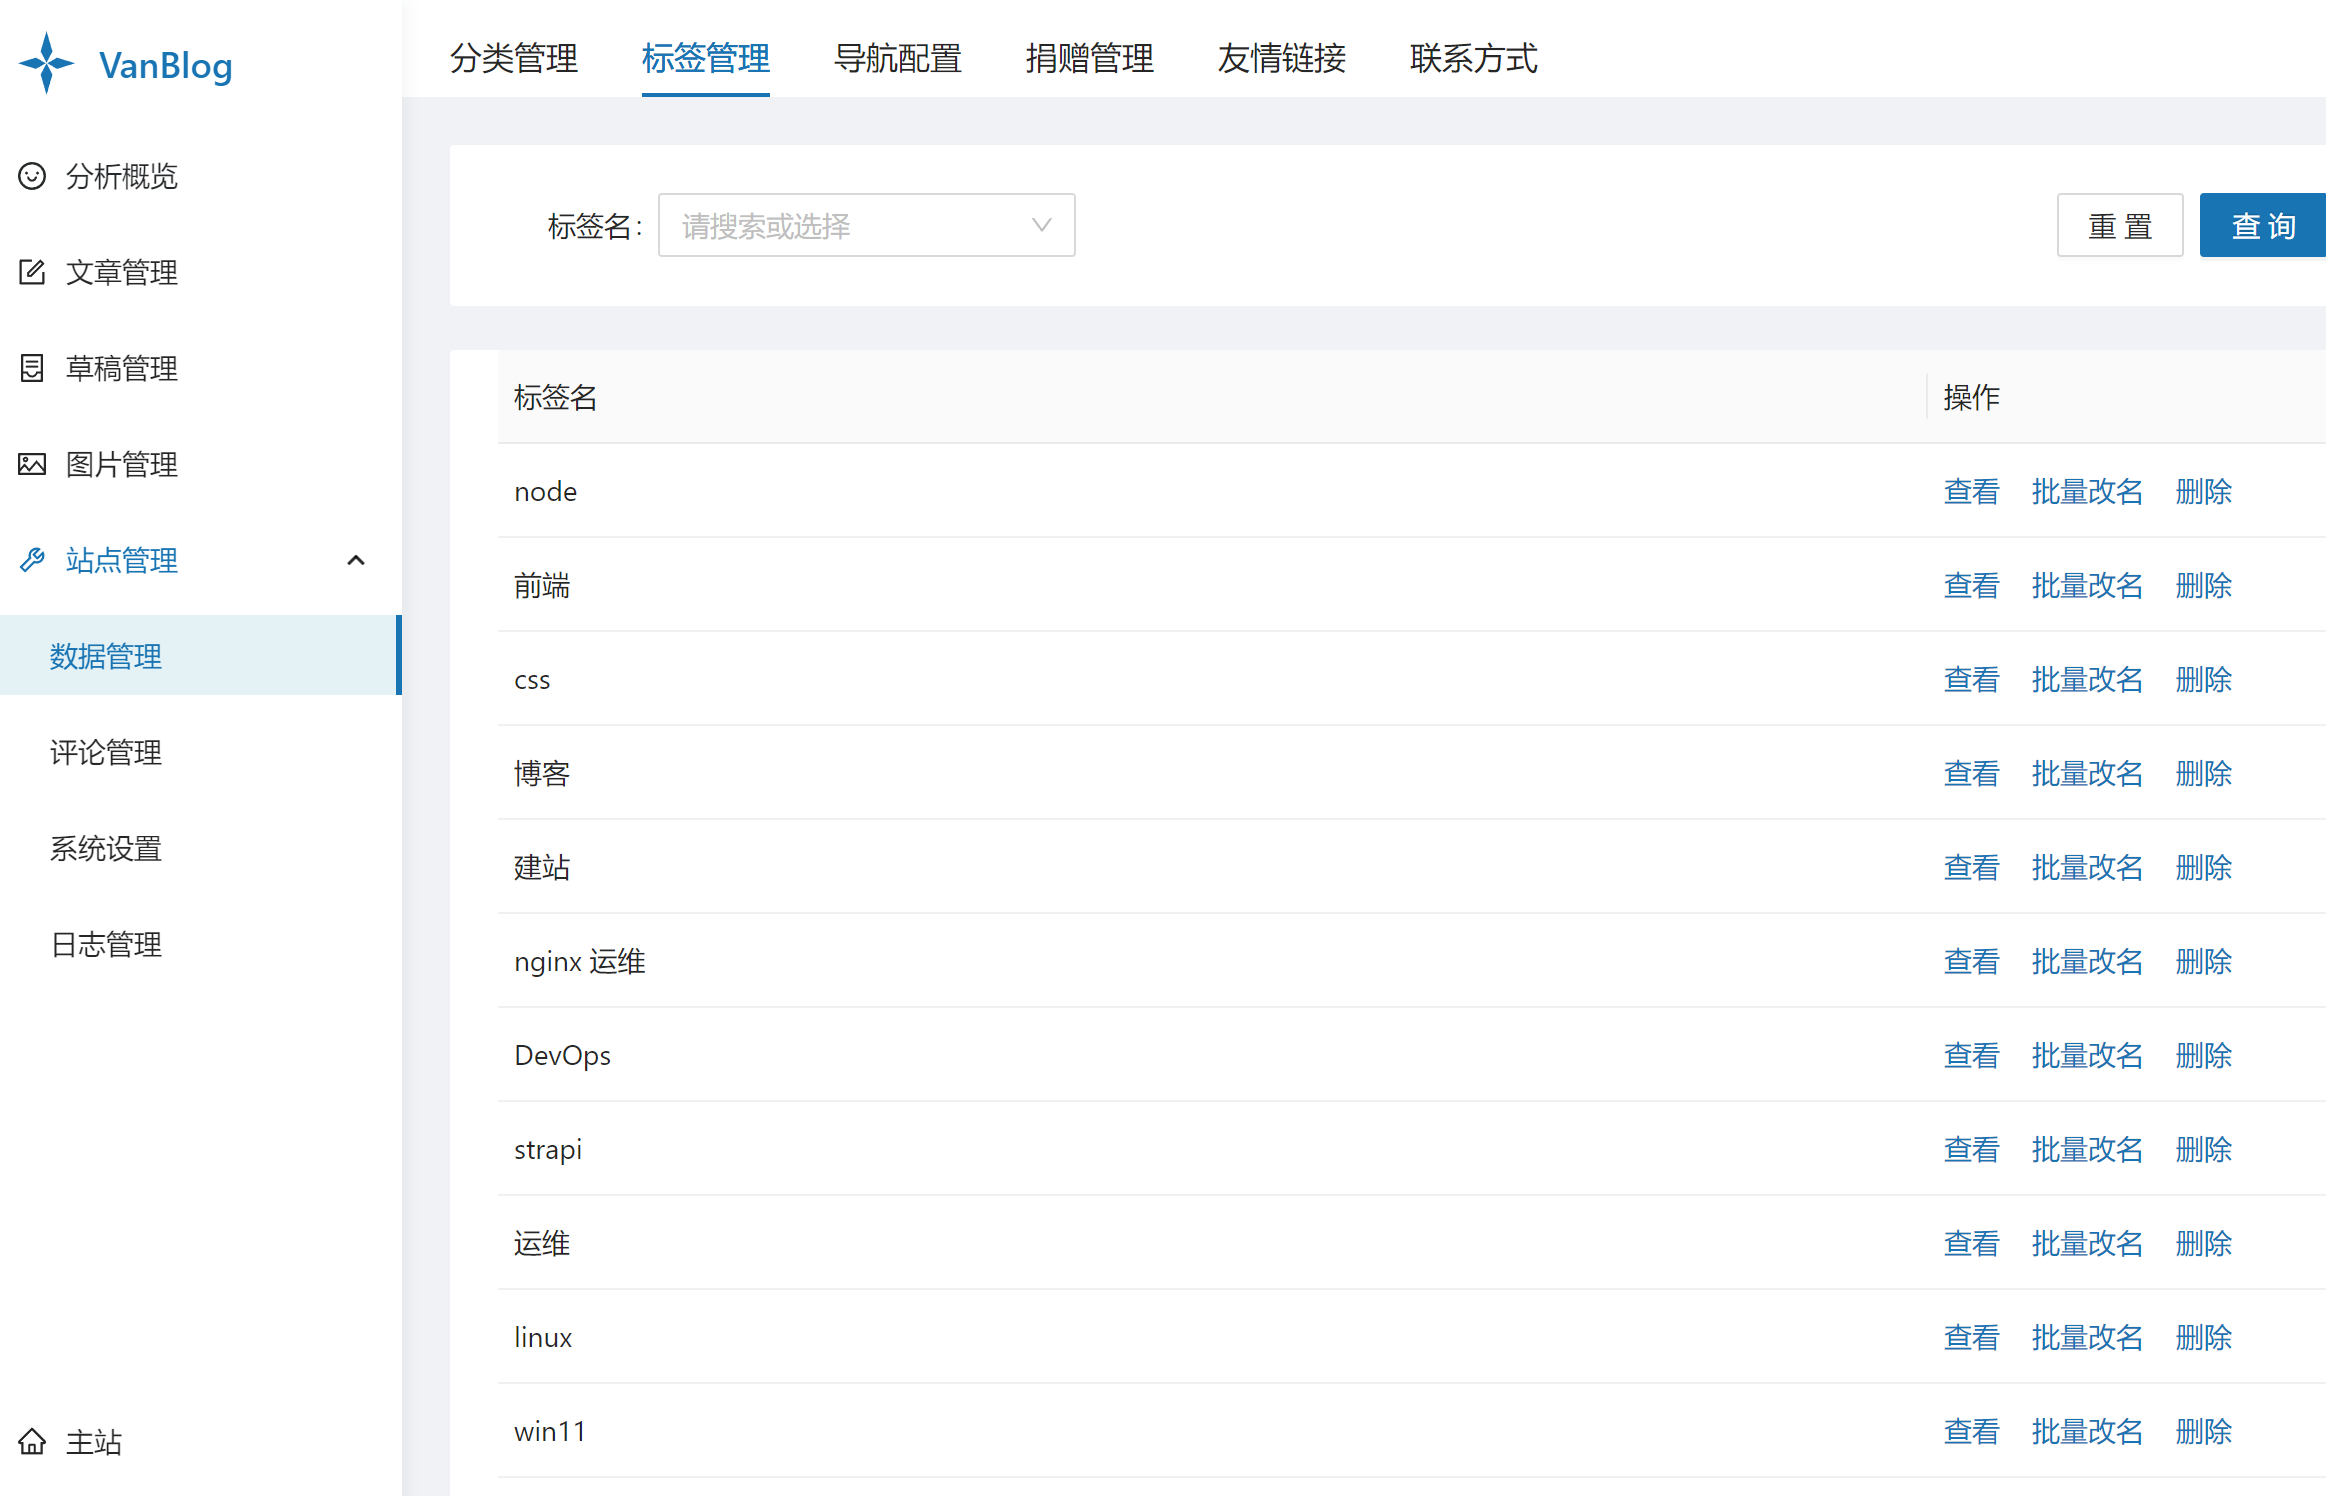Viewport: 2326px width, 1496px height.
Task: Click 查看 for the css tag
Action: click(1971, 679)
